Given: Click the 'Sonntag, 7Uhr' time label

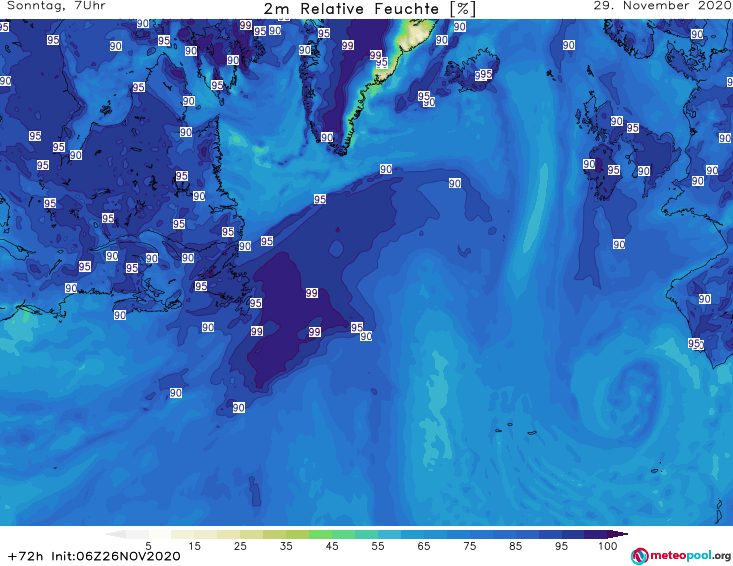Looking at the screenshot, I should (x=56, y=6).
